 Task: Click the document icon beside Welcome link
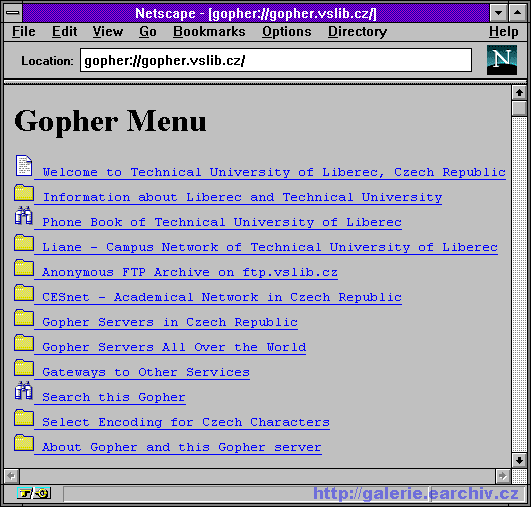pos(24,166)
